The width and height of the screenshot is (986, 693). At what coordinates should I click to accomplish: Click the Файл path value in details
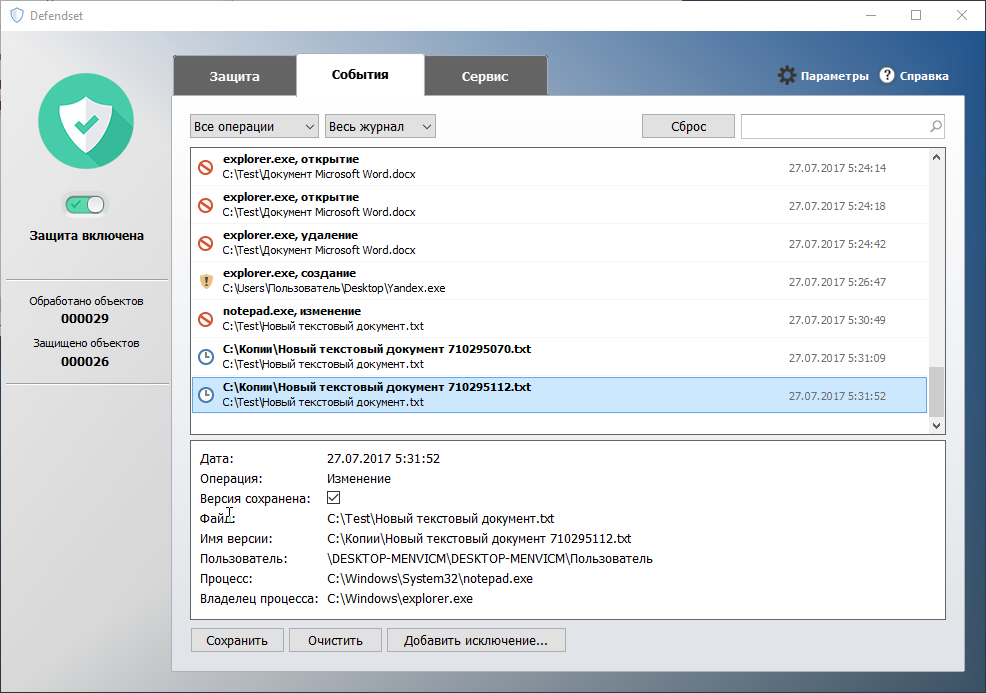click(x=440, y=519)
